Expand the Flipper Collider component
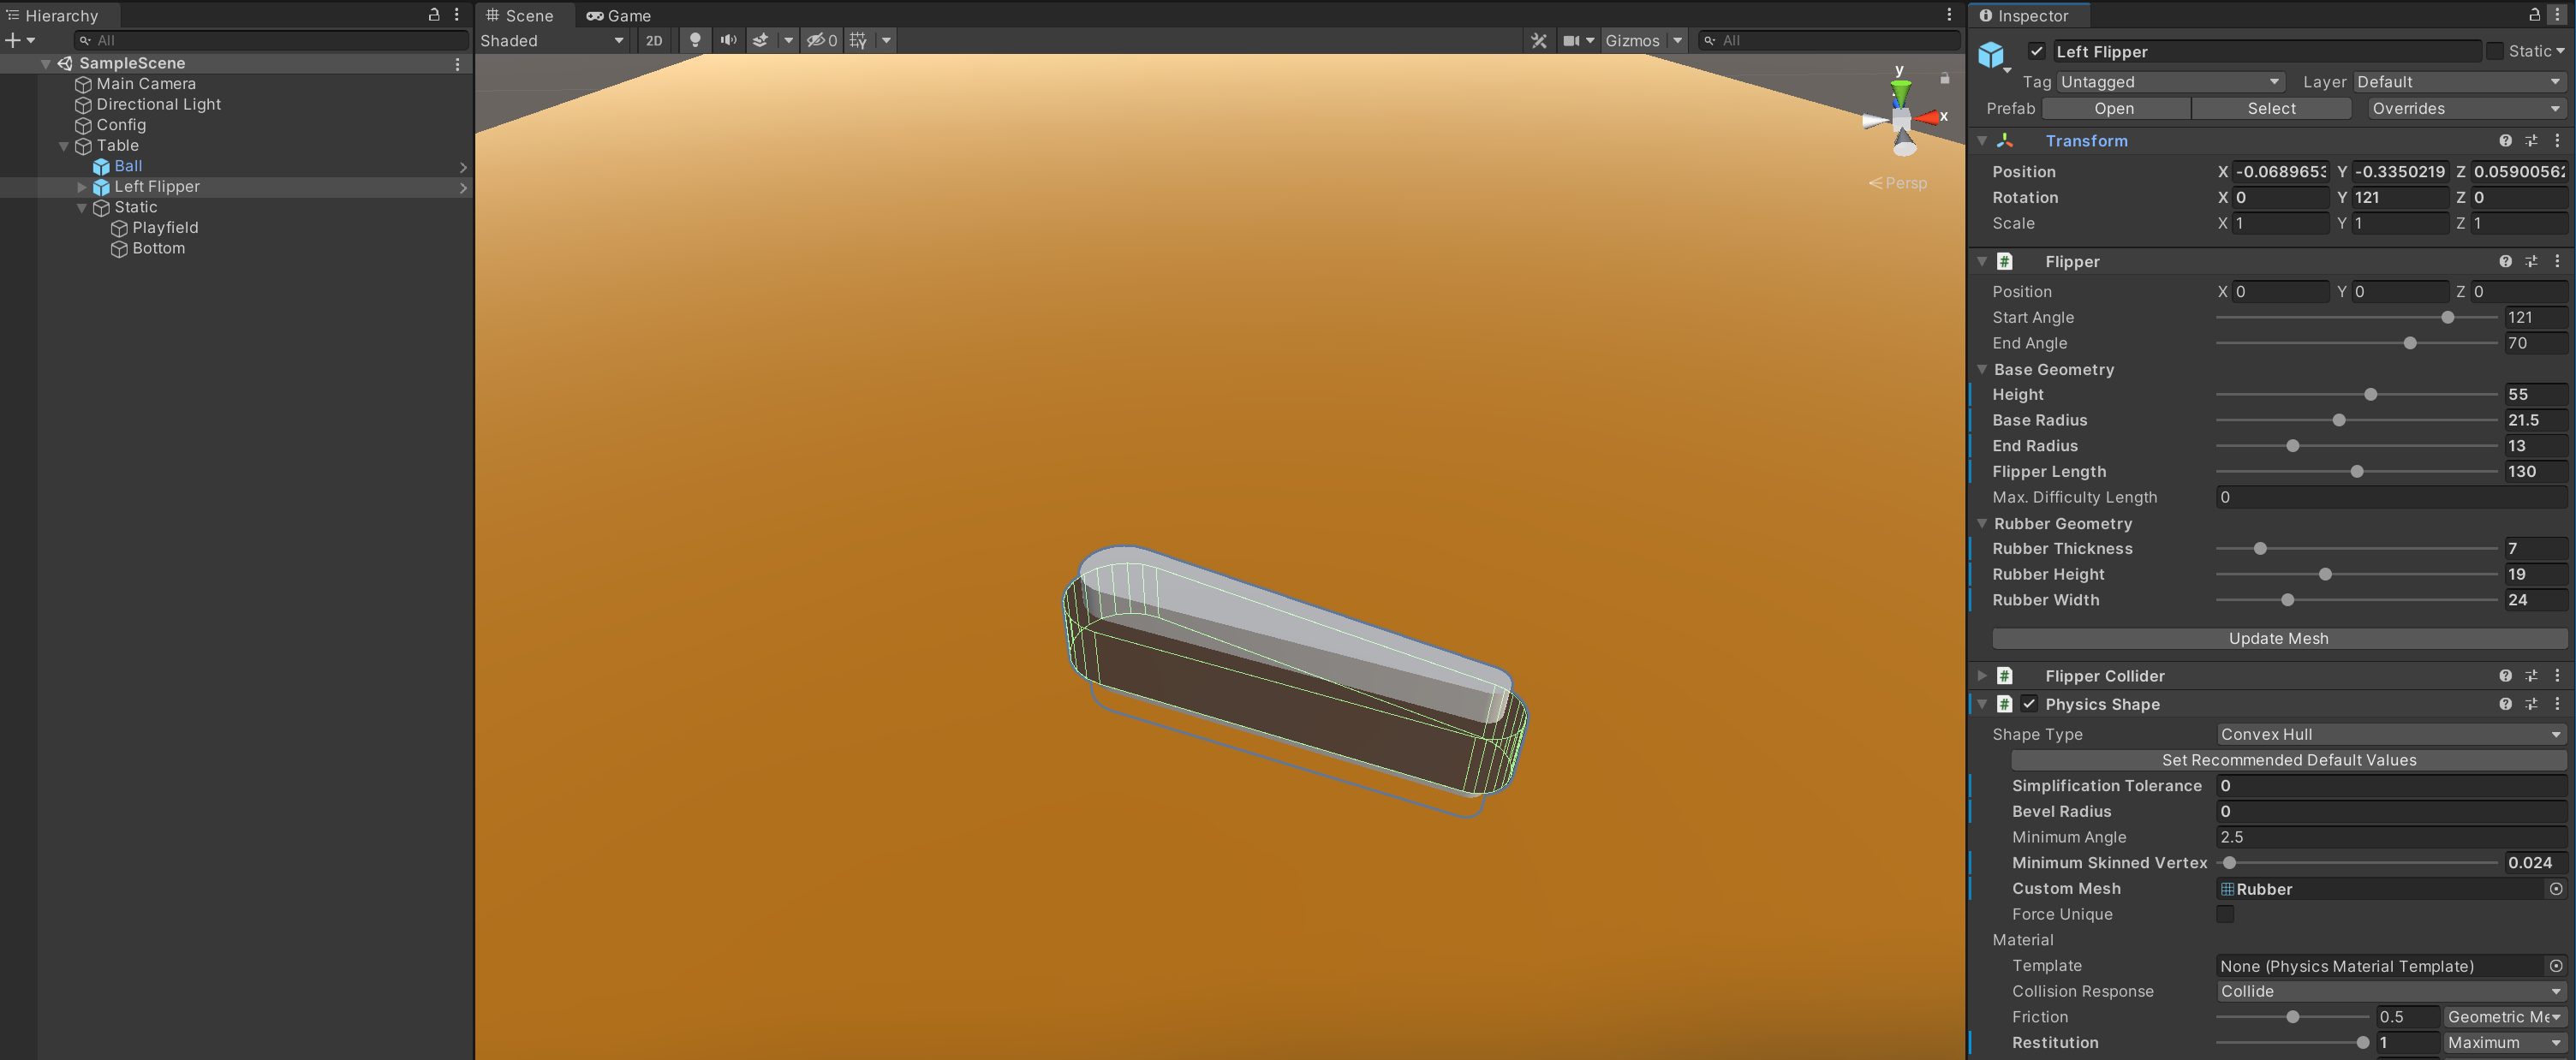This screenshot has width=2576, height=1060. [x=1982, y=676]
